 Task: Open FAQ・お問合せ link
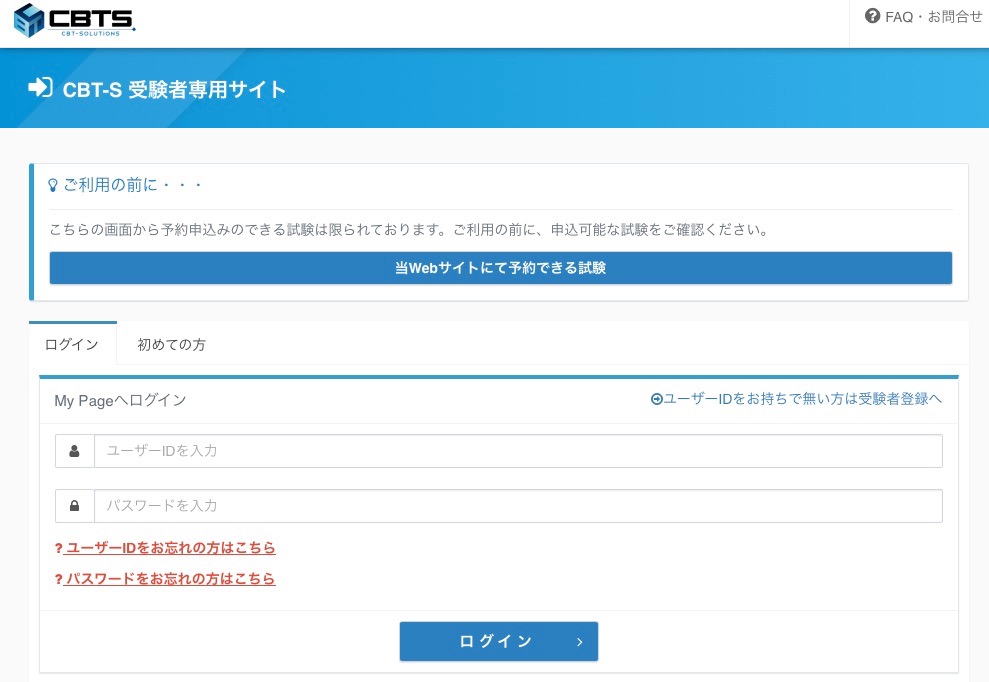(x=923, y=16)
